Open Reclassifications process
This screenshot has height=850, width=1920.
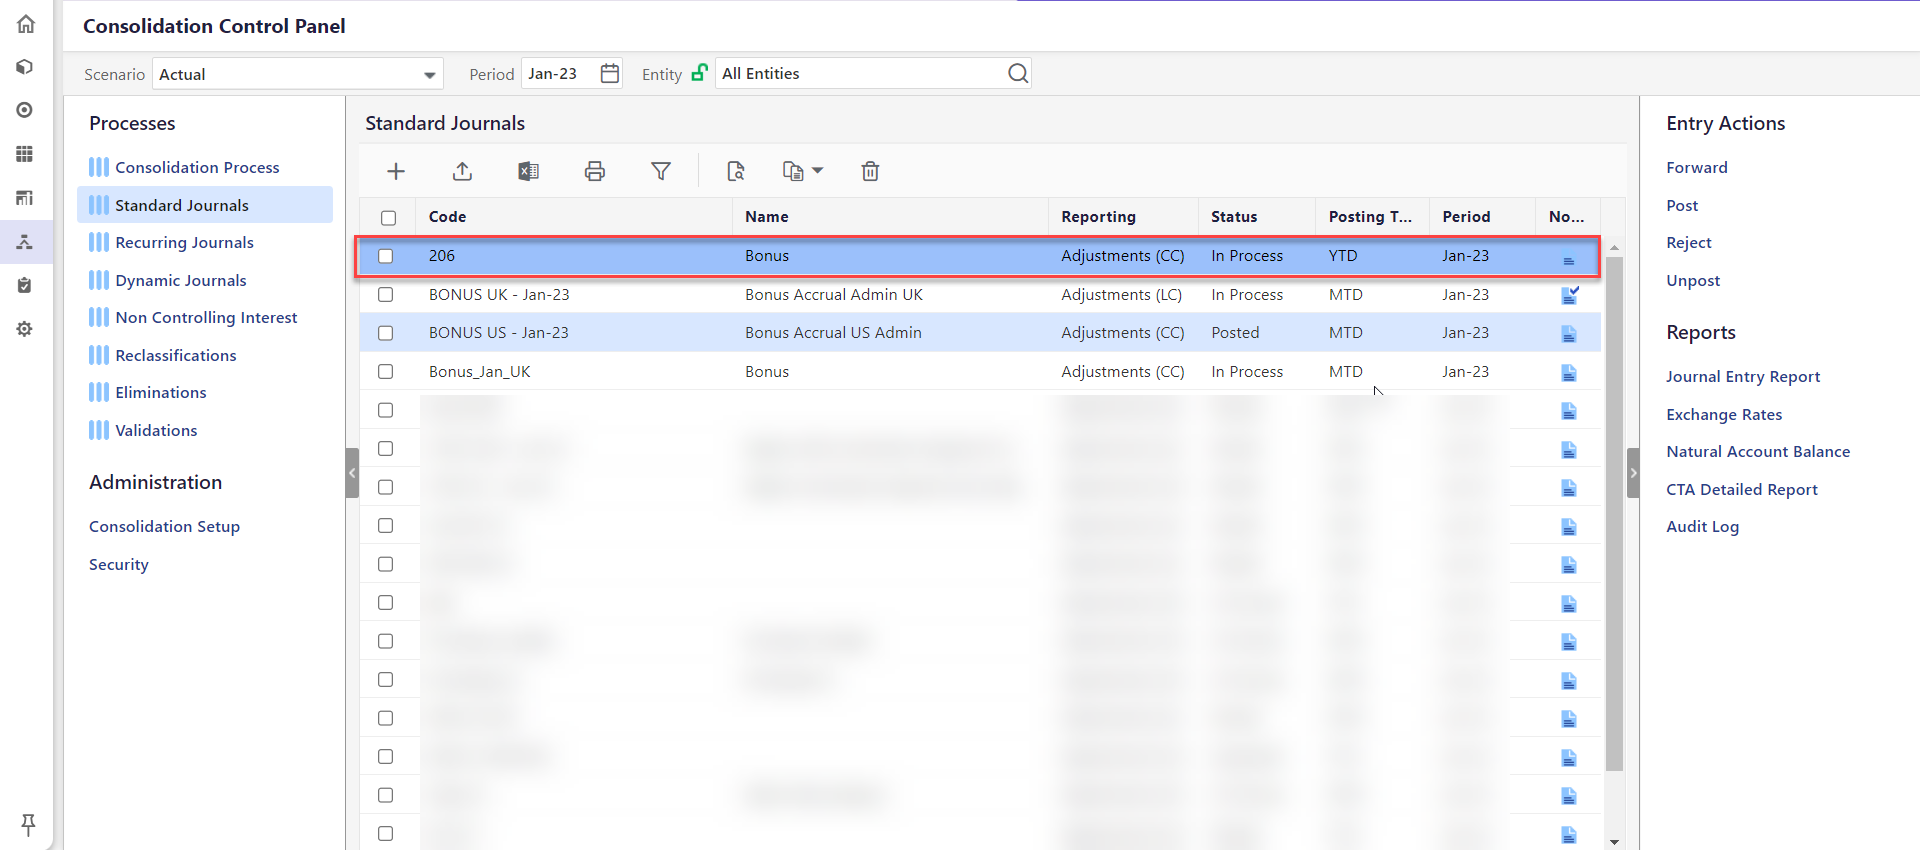coord(175,355)
